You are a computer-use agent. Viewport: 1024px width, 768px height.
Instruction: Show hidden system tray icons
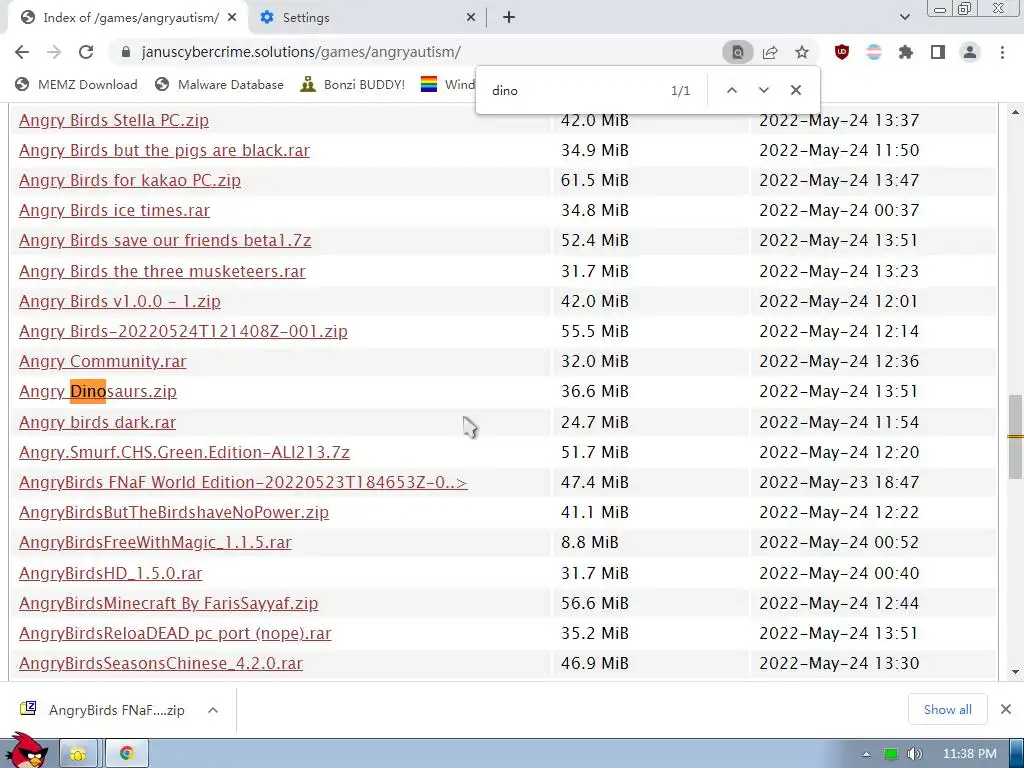pos(866,754)
